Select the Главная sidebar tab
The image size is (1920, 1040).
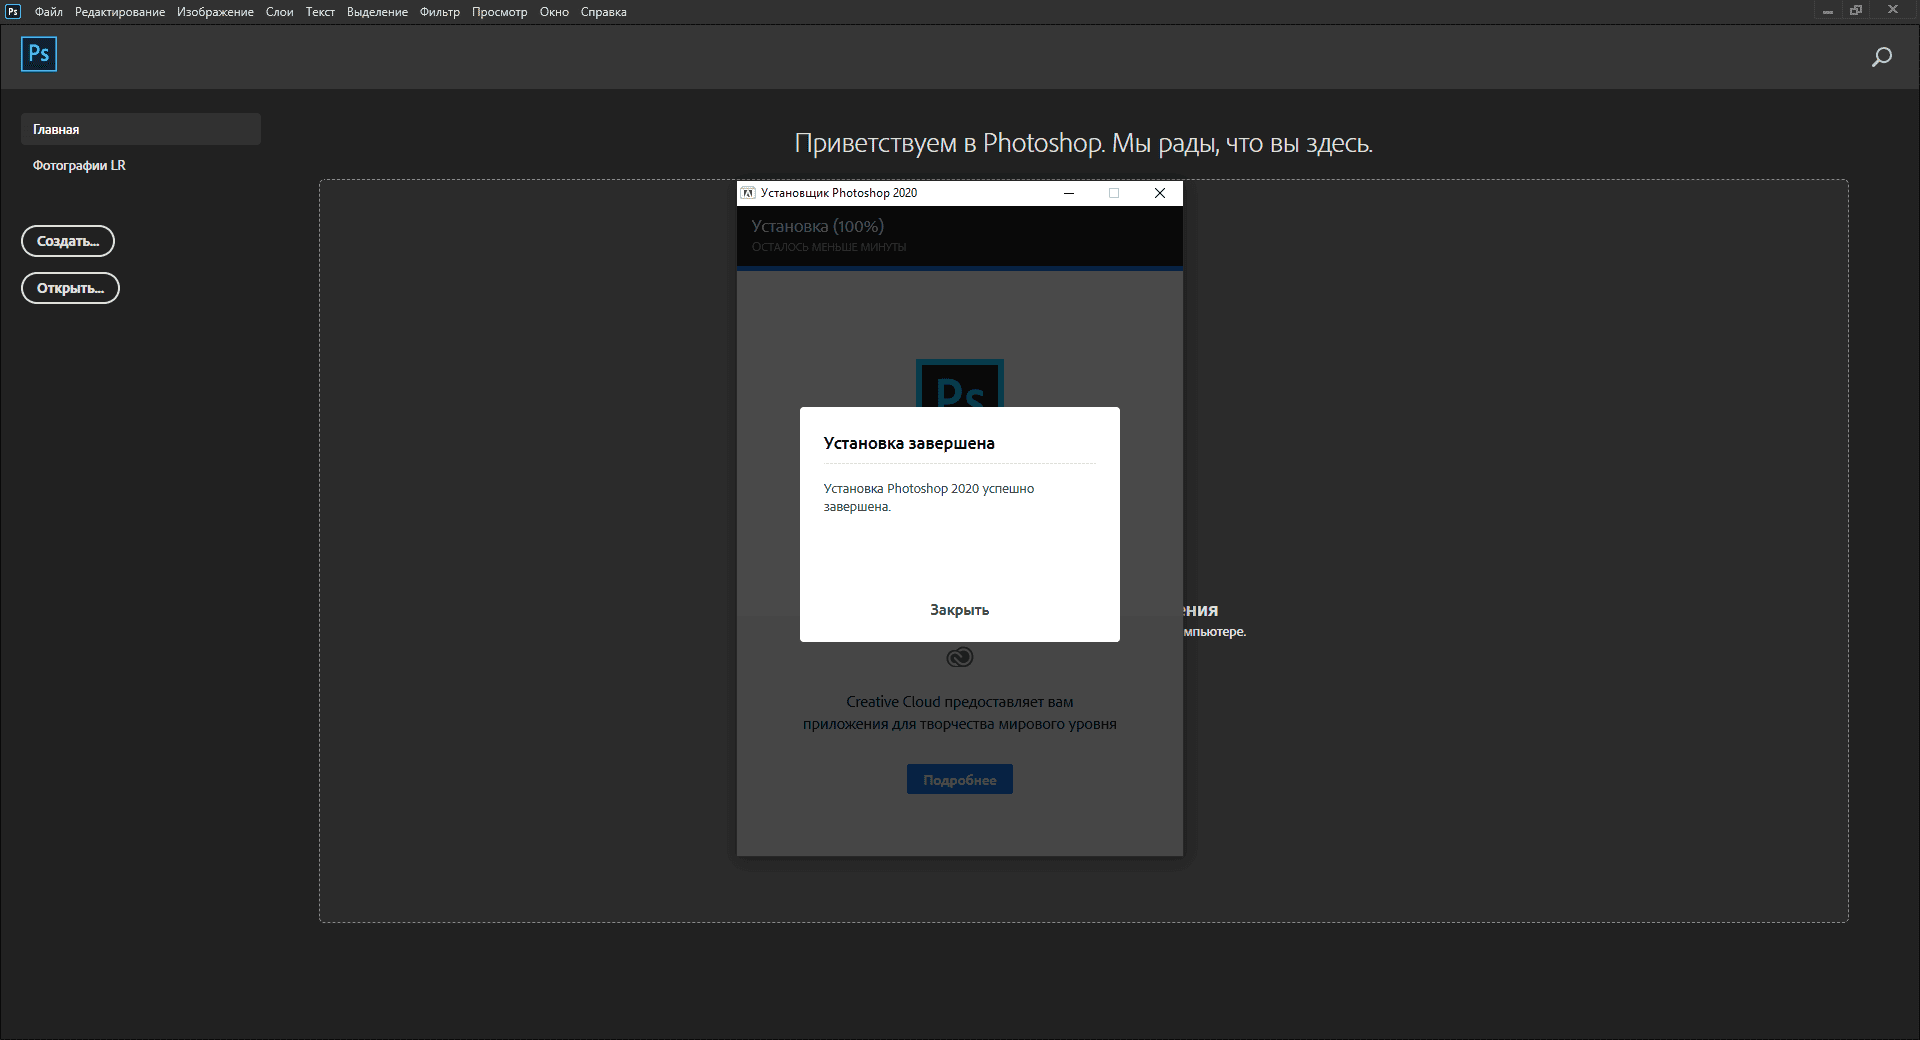[141, 129]
